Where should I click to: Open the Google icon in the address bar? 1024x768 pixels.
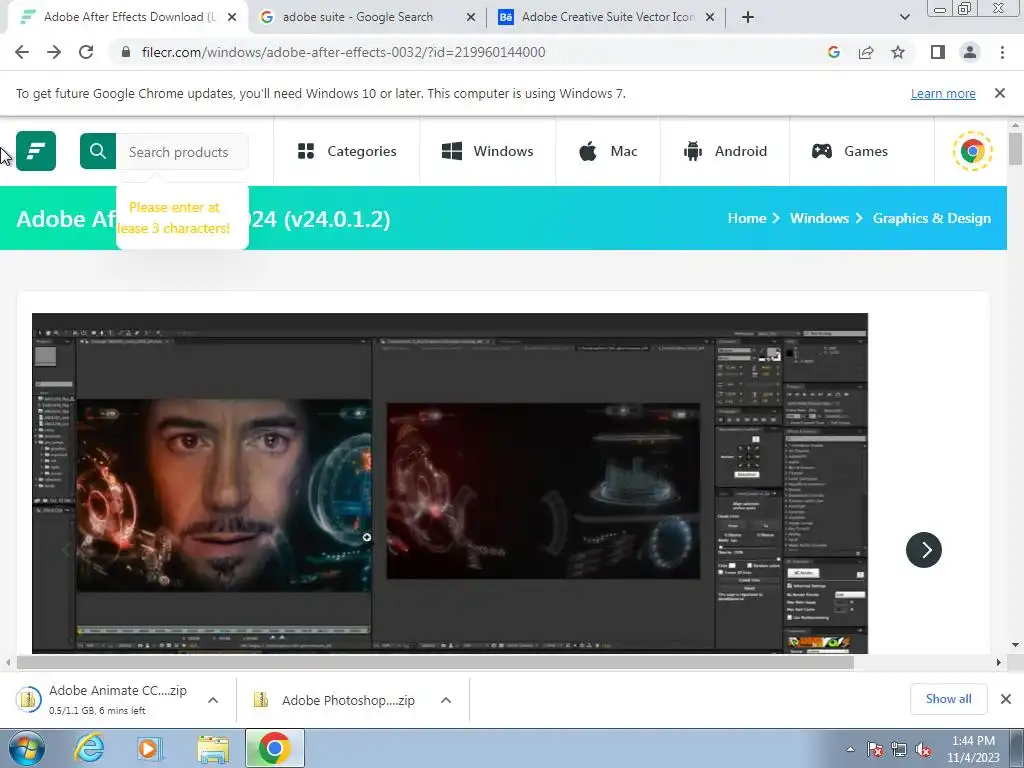point(833,52)
